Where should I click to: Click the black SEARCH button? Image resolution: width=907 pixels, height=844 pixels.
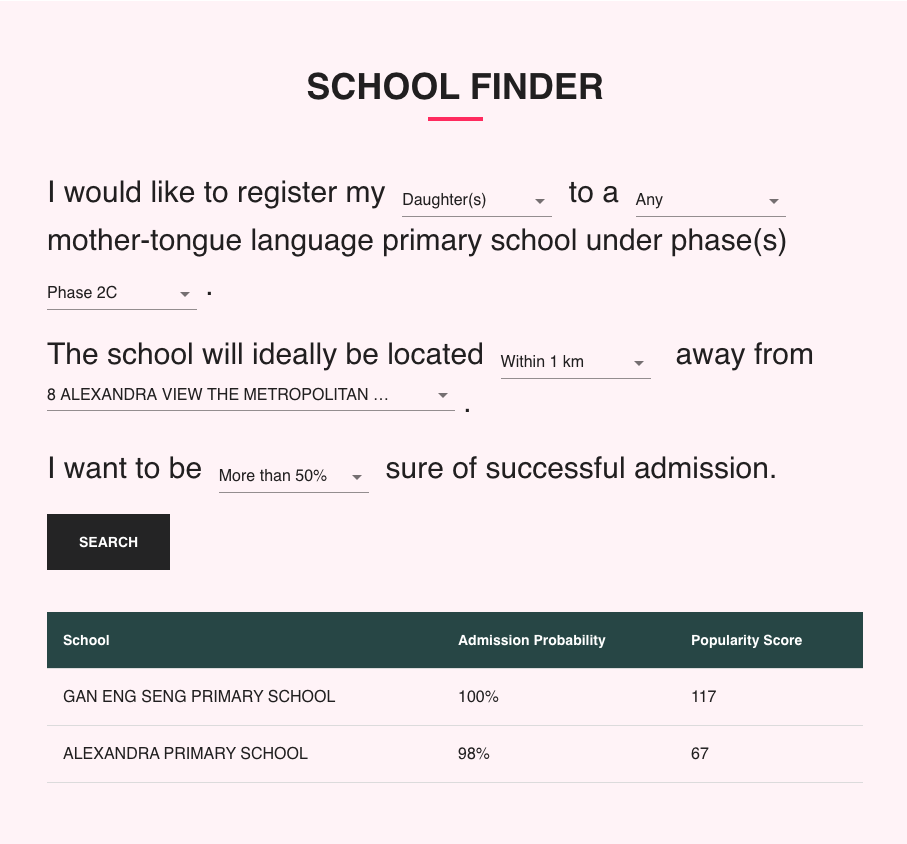(108, 542)
